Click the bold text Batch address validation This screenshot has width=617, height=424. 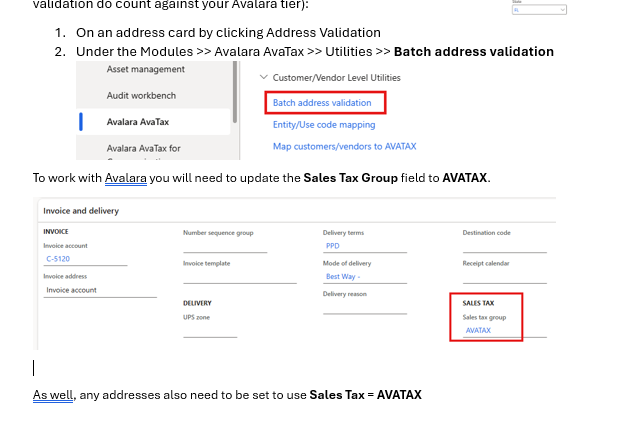point(474,52)
